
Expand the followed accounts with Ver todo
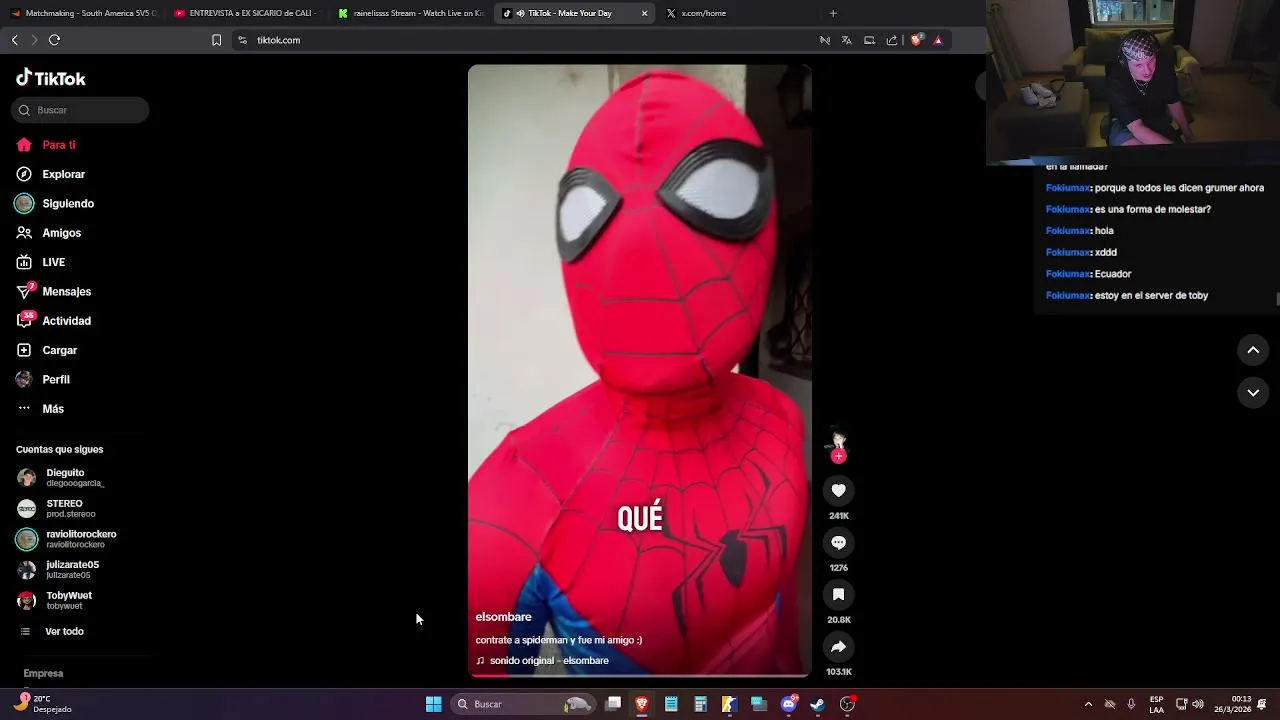[x=52, y=632]
